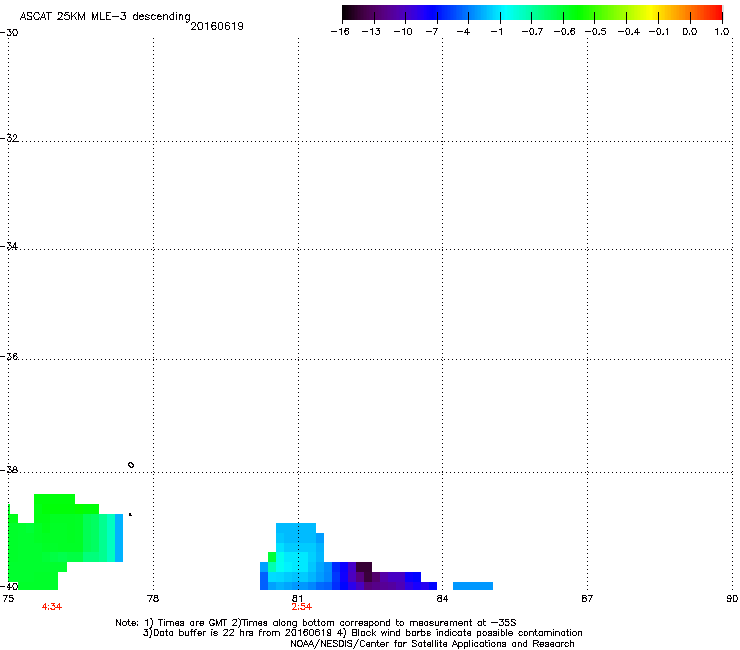Click the 1.0 color scale label
Viewport: 740px width, 650px height.
(722, 32)
